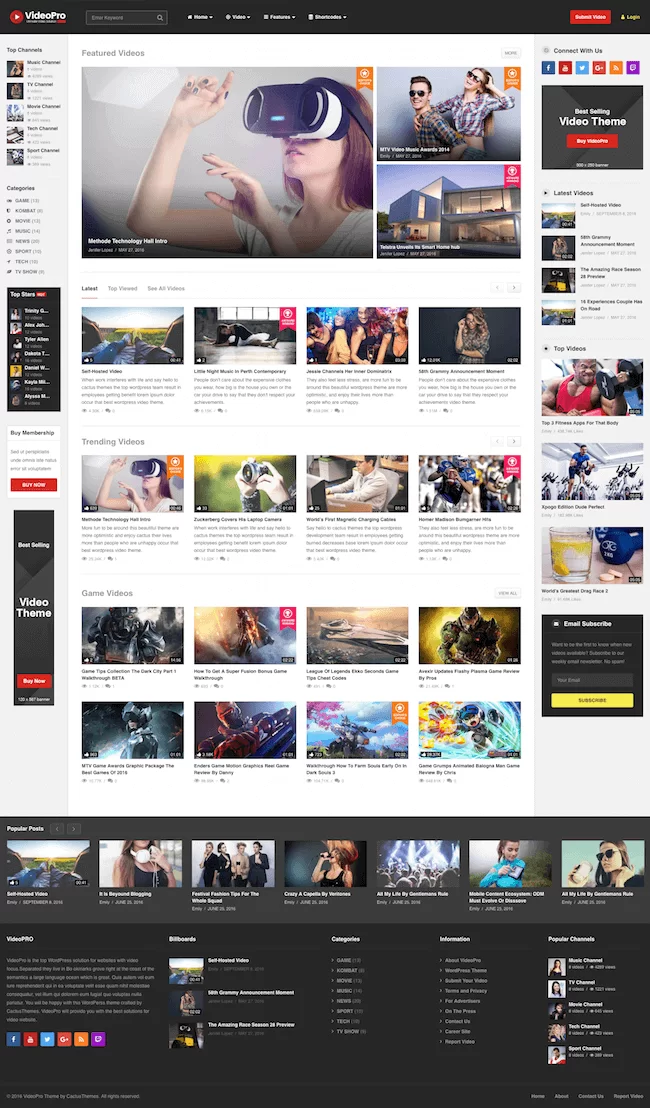The height and width of the screenshot is (1108, 650).
Task: Click Sport Channel avatar in footer Popular Channels
Action: (557, 1054)
